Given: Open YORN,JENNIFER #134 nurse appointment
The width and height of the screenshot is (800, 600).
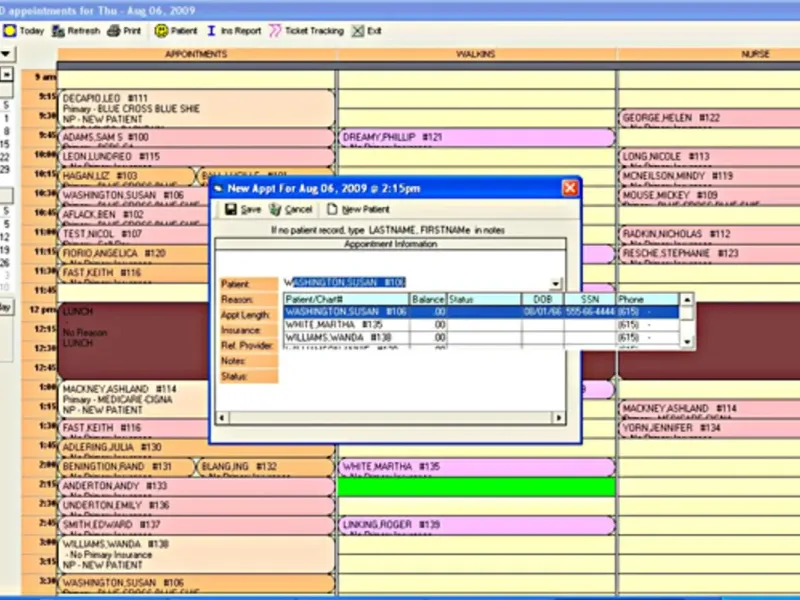Looking at the screenshot, I should tap(709, 428).
